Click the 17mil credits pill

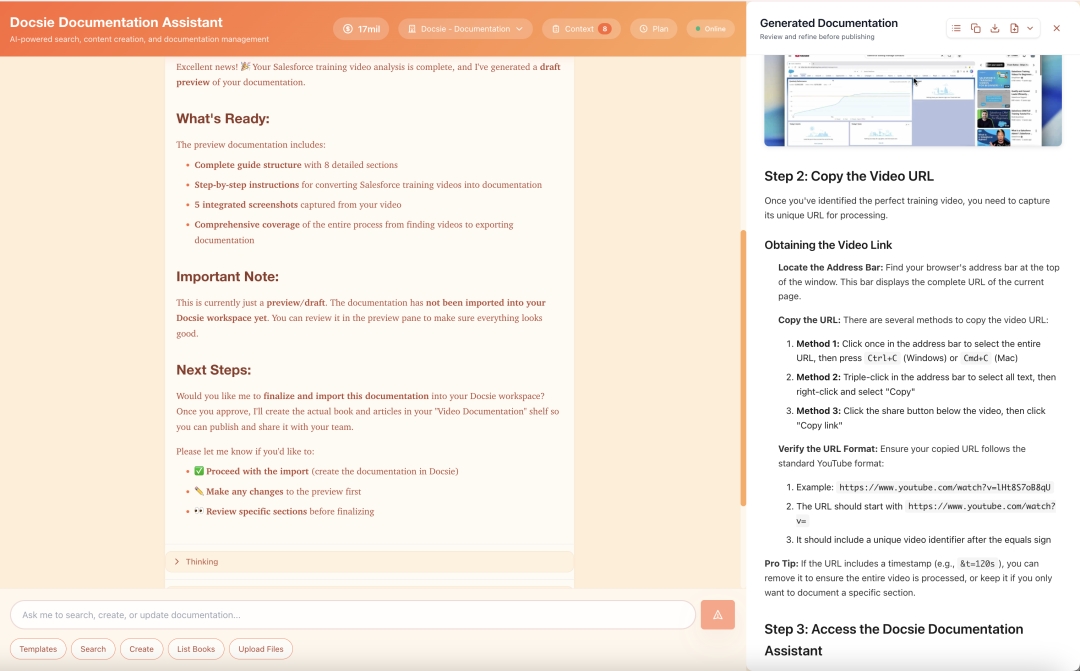362,29
